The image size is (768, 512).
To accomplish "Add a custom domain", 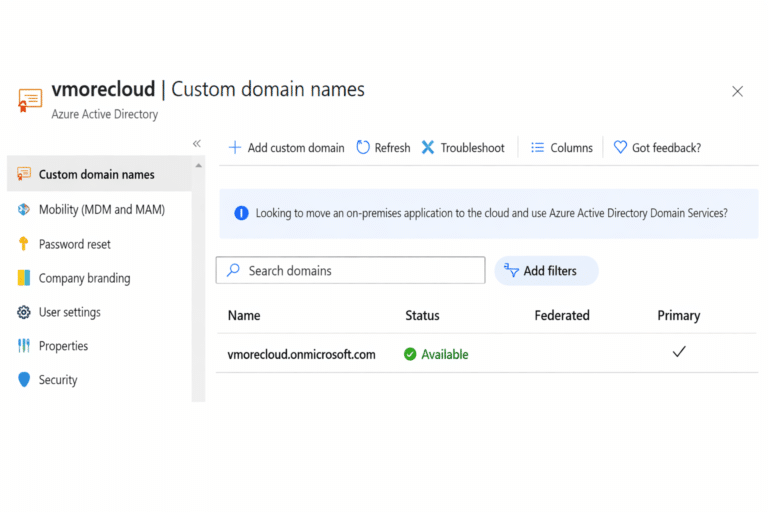I will click(x=286, y=148).
